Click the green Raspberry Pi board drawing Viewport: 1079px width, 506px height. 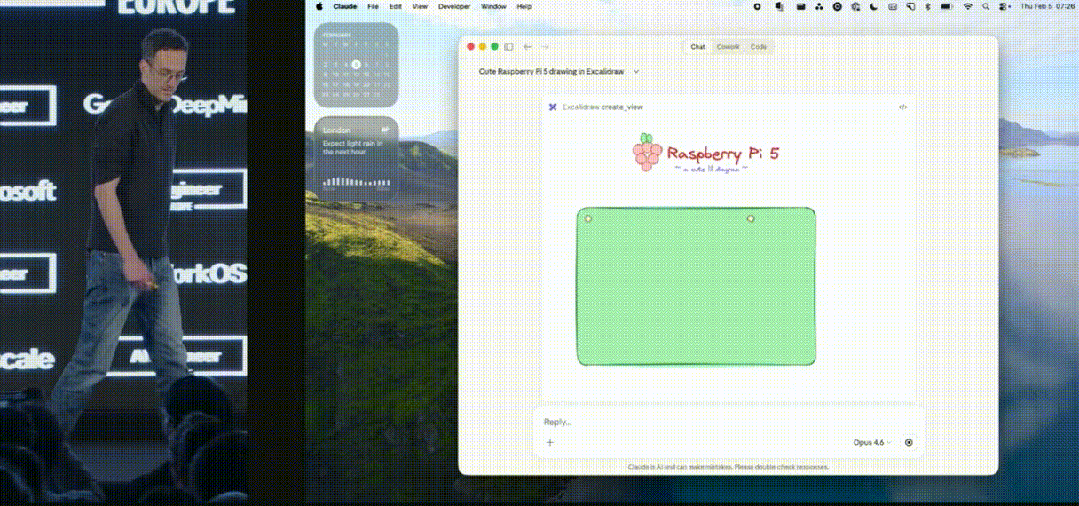(x=696, y=287)
